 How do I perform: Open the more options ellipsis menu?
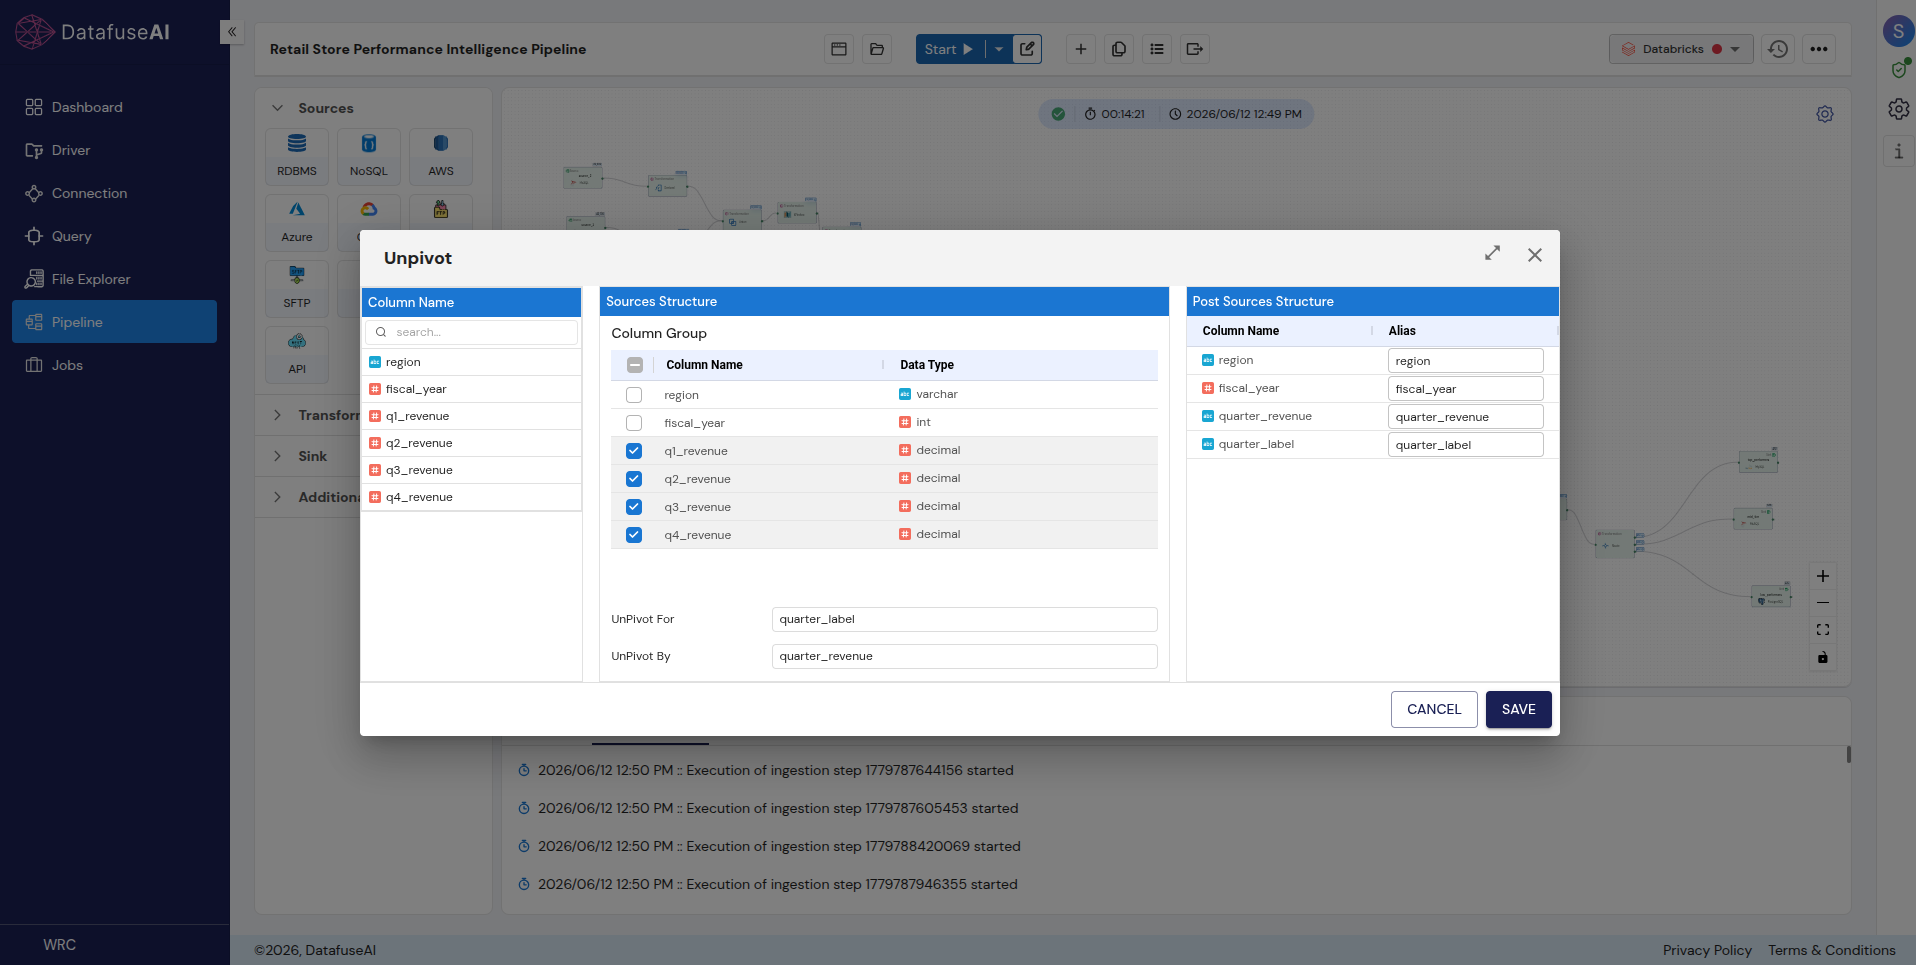[x=1819, y=49]
